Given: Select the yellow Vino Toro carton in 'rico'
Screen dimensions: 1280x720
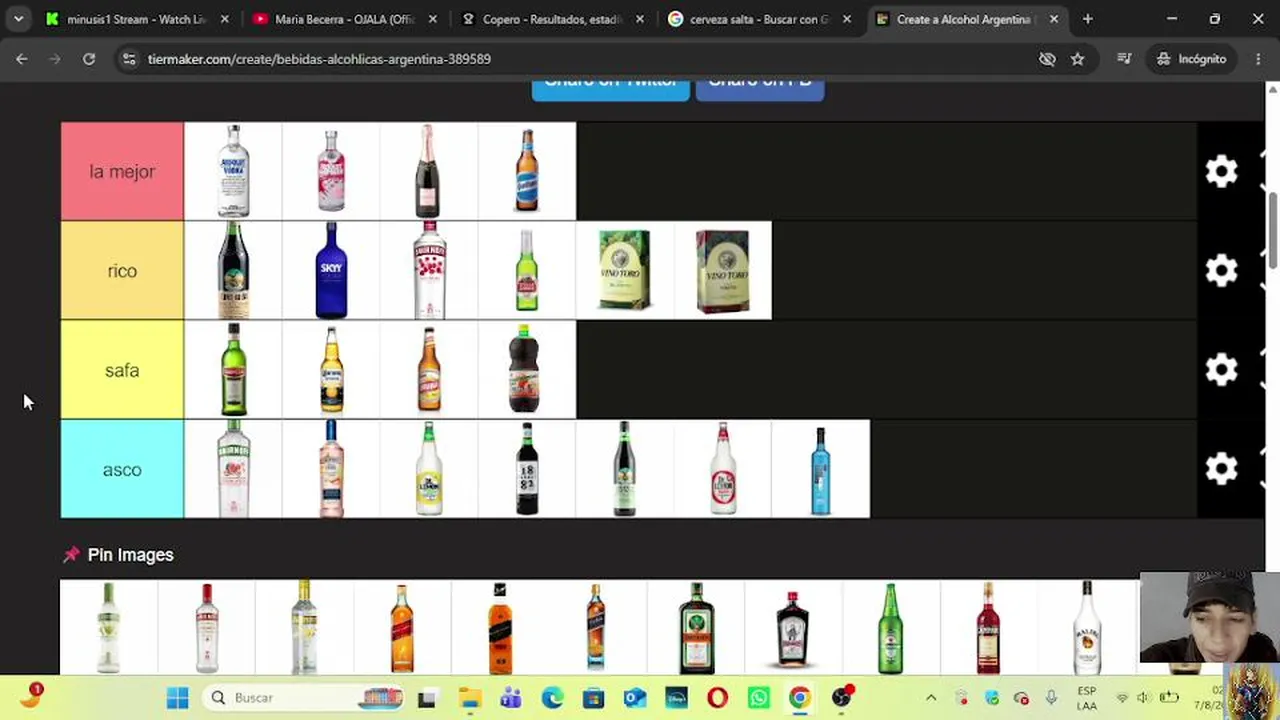Looking at the screenshot, I should click(625, 271).
